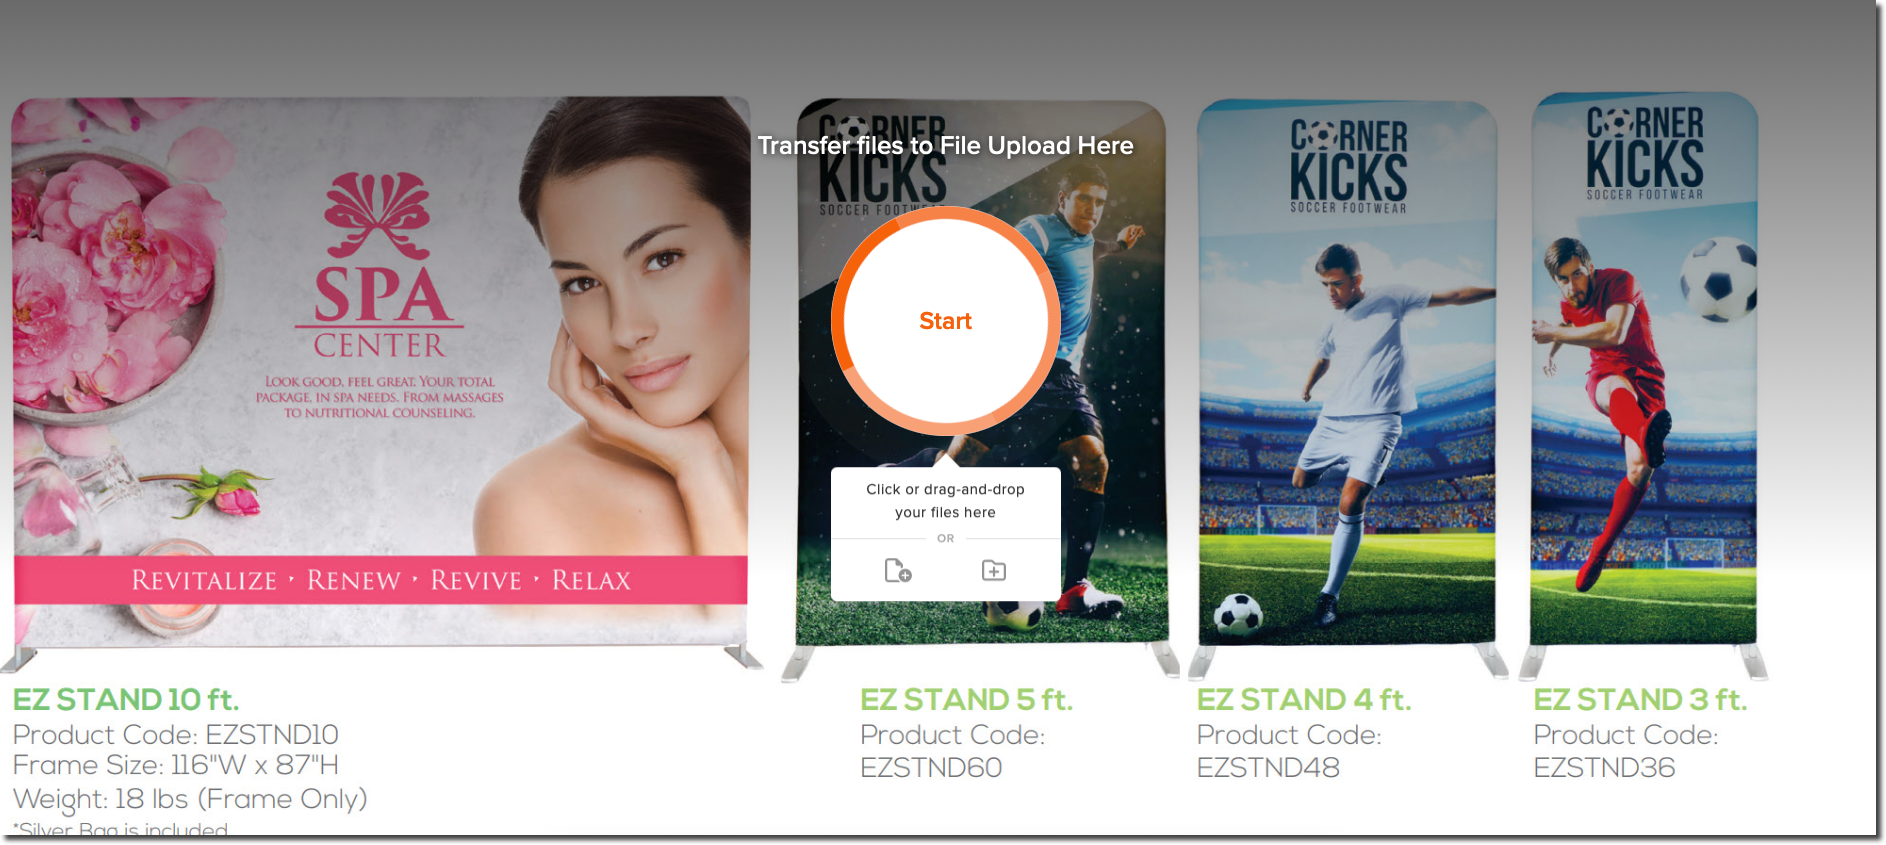Select the EZ Stand 4 ft. banner image
The image size is (1886, 845).
1347,372
